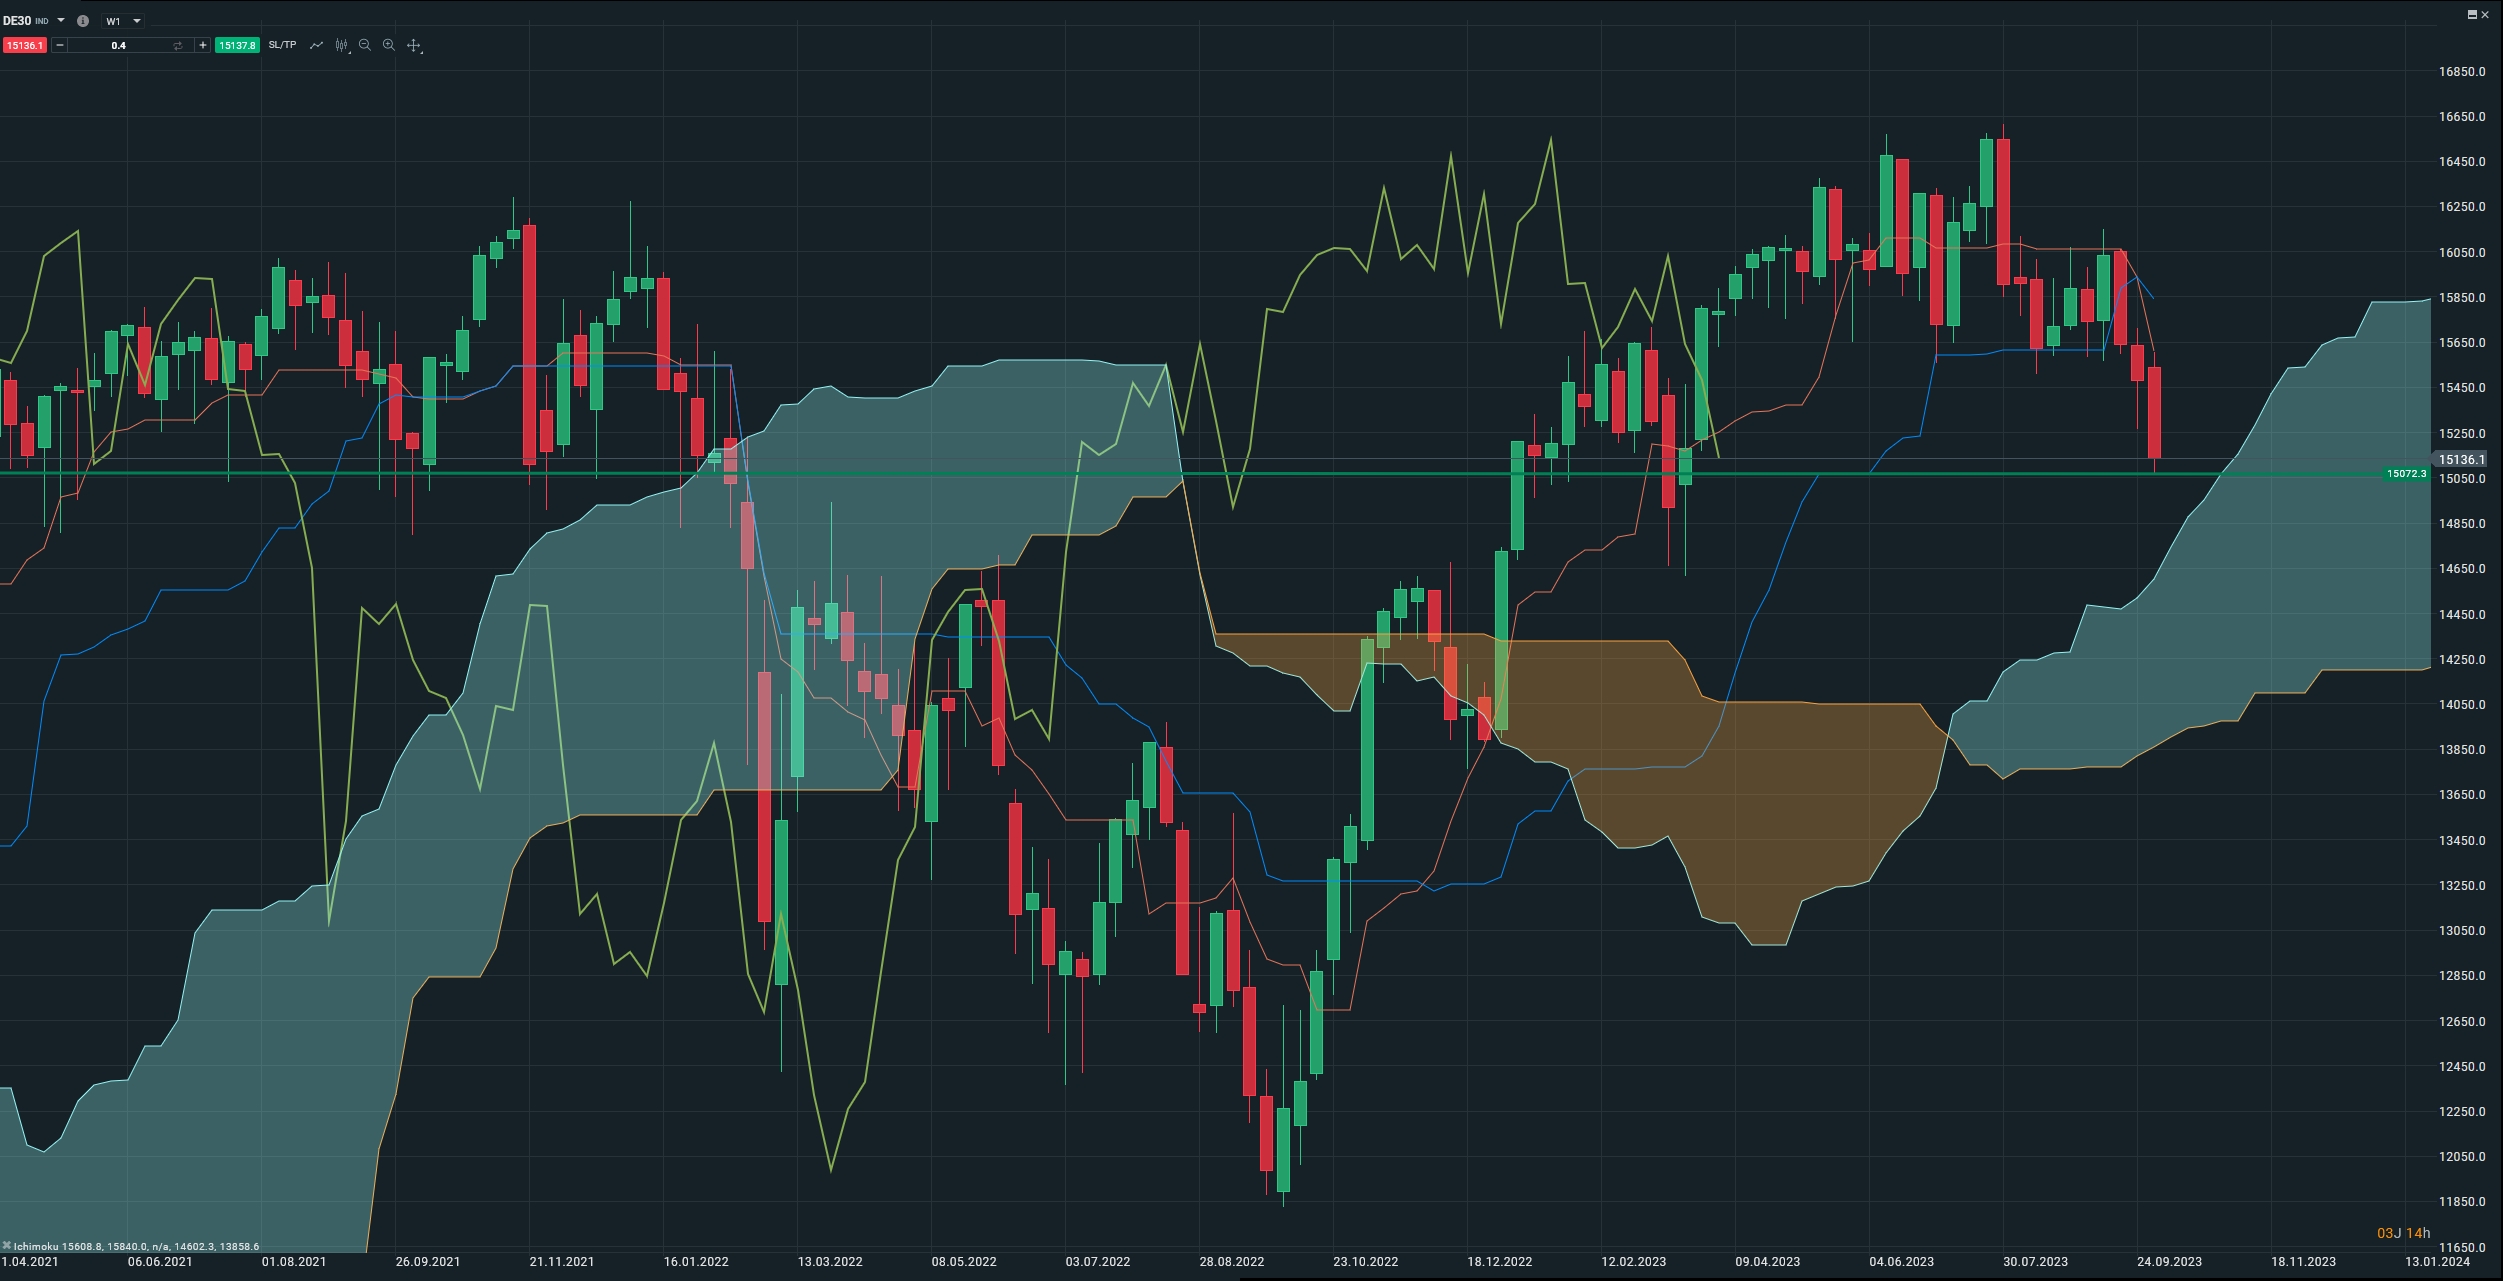This screenshot has width=2503, height=1281.
Task: Remove the Ichimoku indicator via X icon
Action: coord(6,1245)
